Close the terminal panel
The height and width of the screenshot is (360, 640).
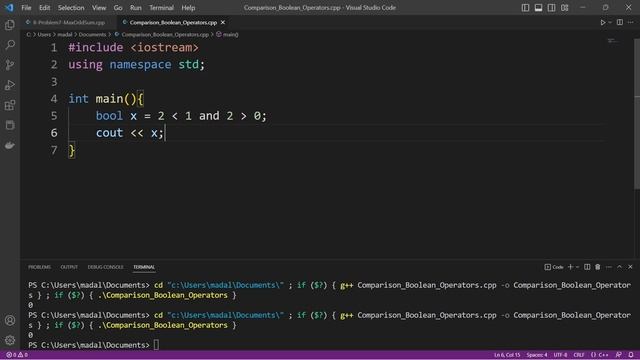630,267
